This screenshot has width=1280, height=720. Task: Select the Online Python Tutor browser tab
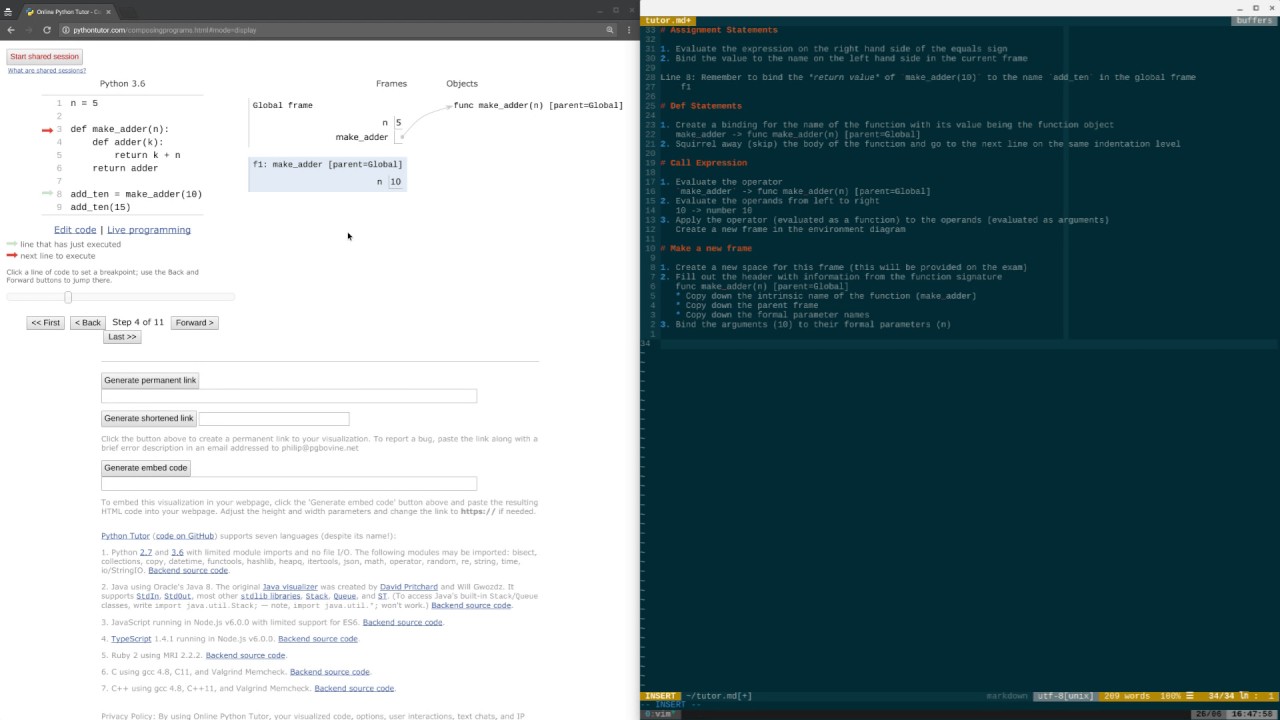click(x=67, y=12)
